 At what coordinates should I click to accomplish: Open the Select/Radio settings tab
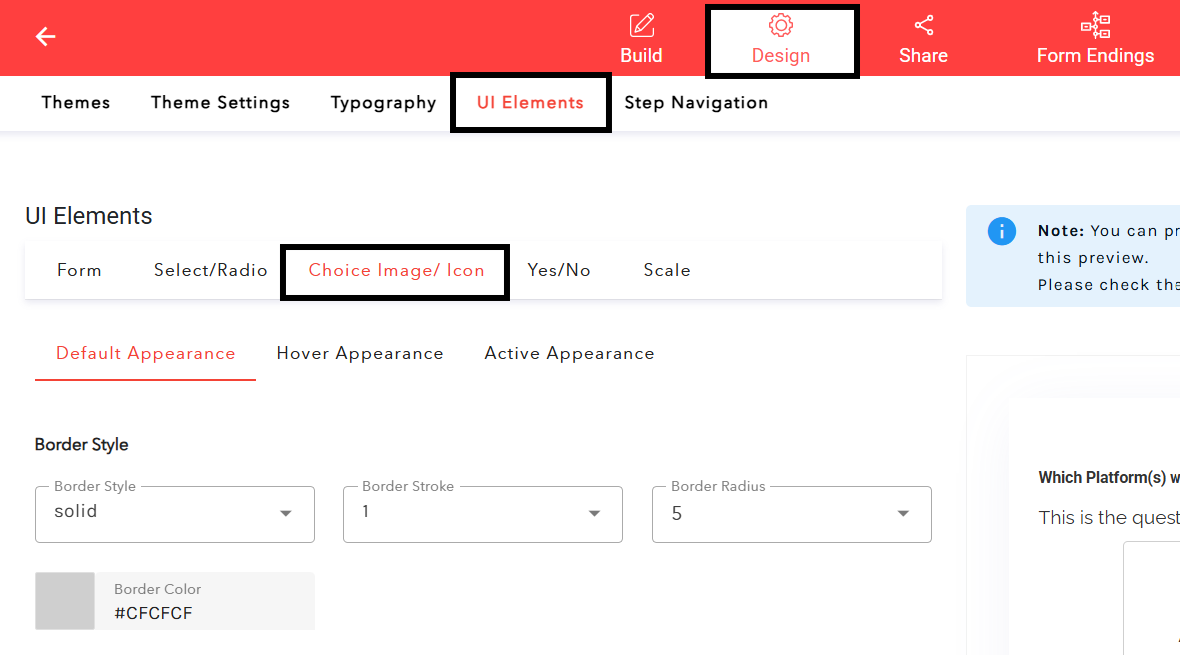pos(210,270)
